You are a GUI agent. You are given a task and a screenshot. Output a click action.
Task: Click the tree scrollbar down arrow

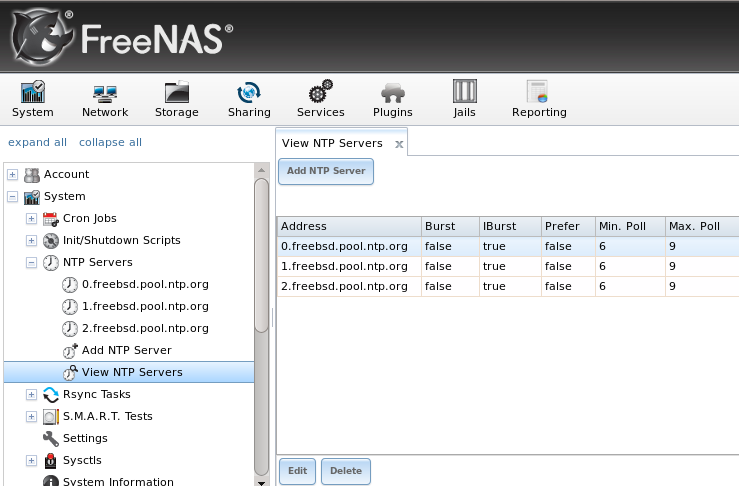262,482
